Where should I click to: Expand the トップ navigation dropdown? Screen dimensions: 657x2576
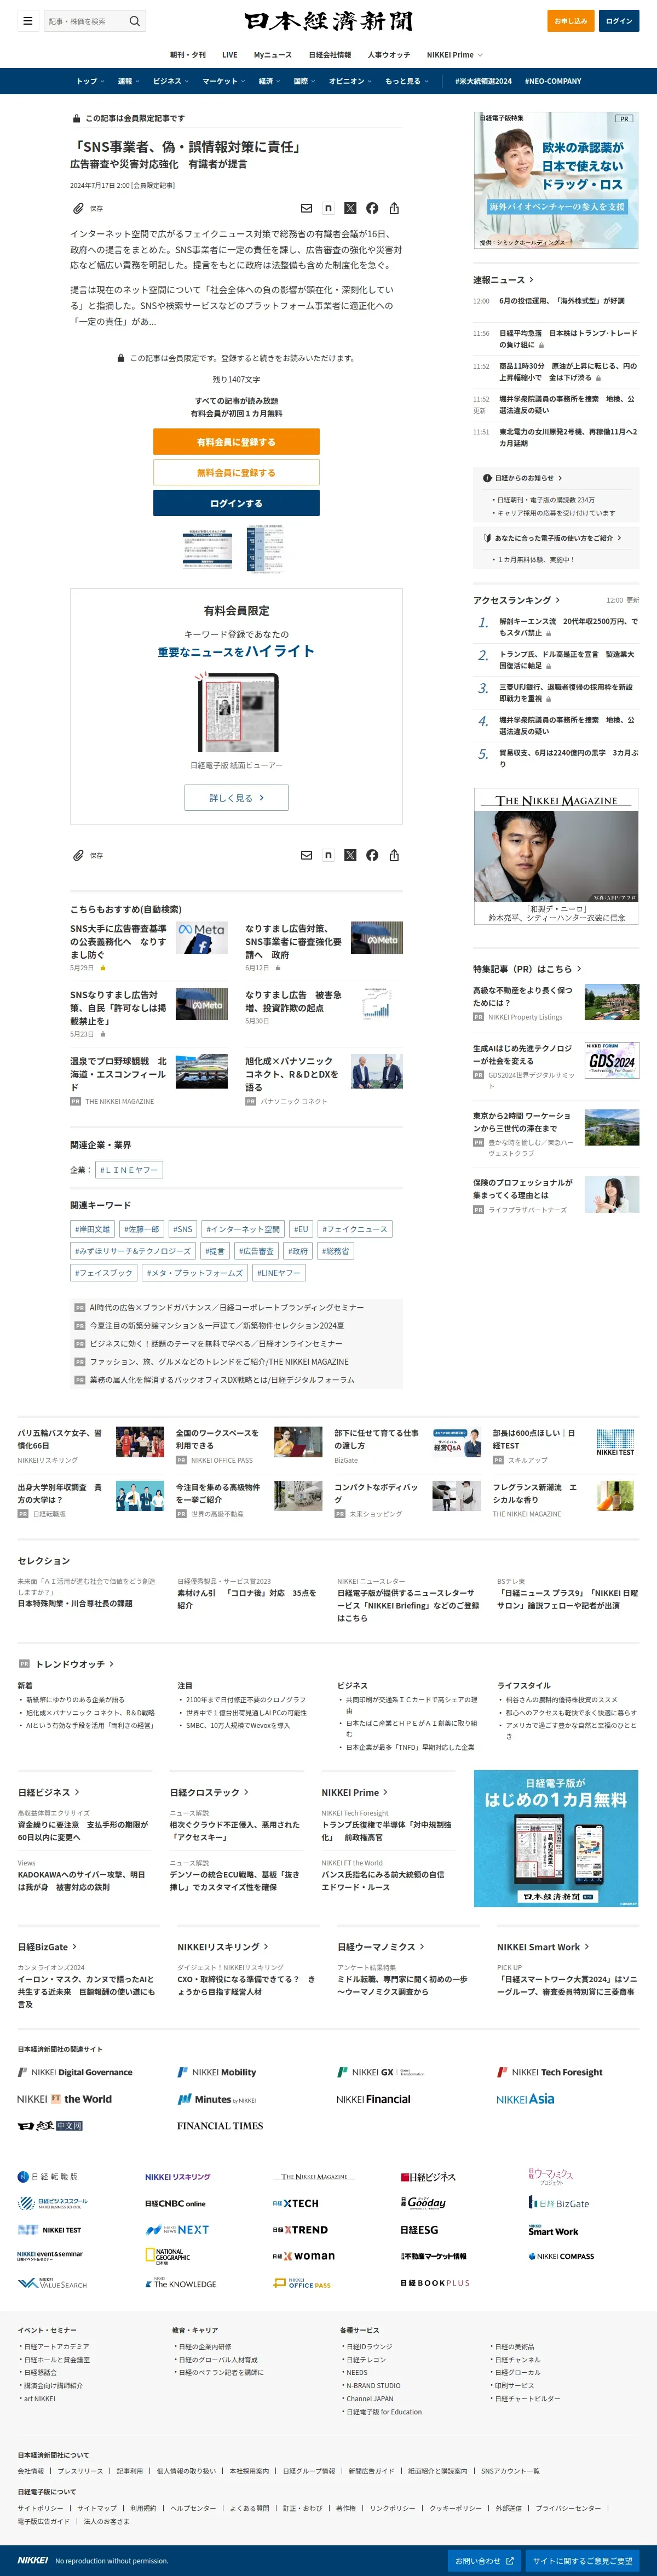pos(90,81)
